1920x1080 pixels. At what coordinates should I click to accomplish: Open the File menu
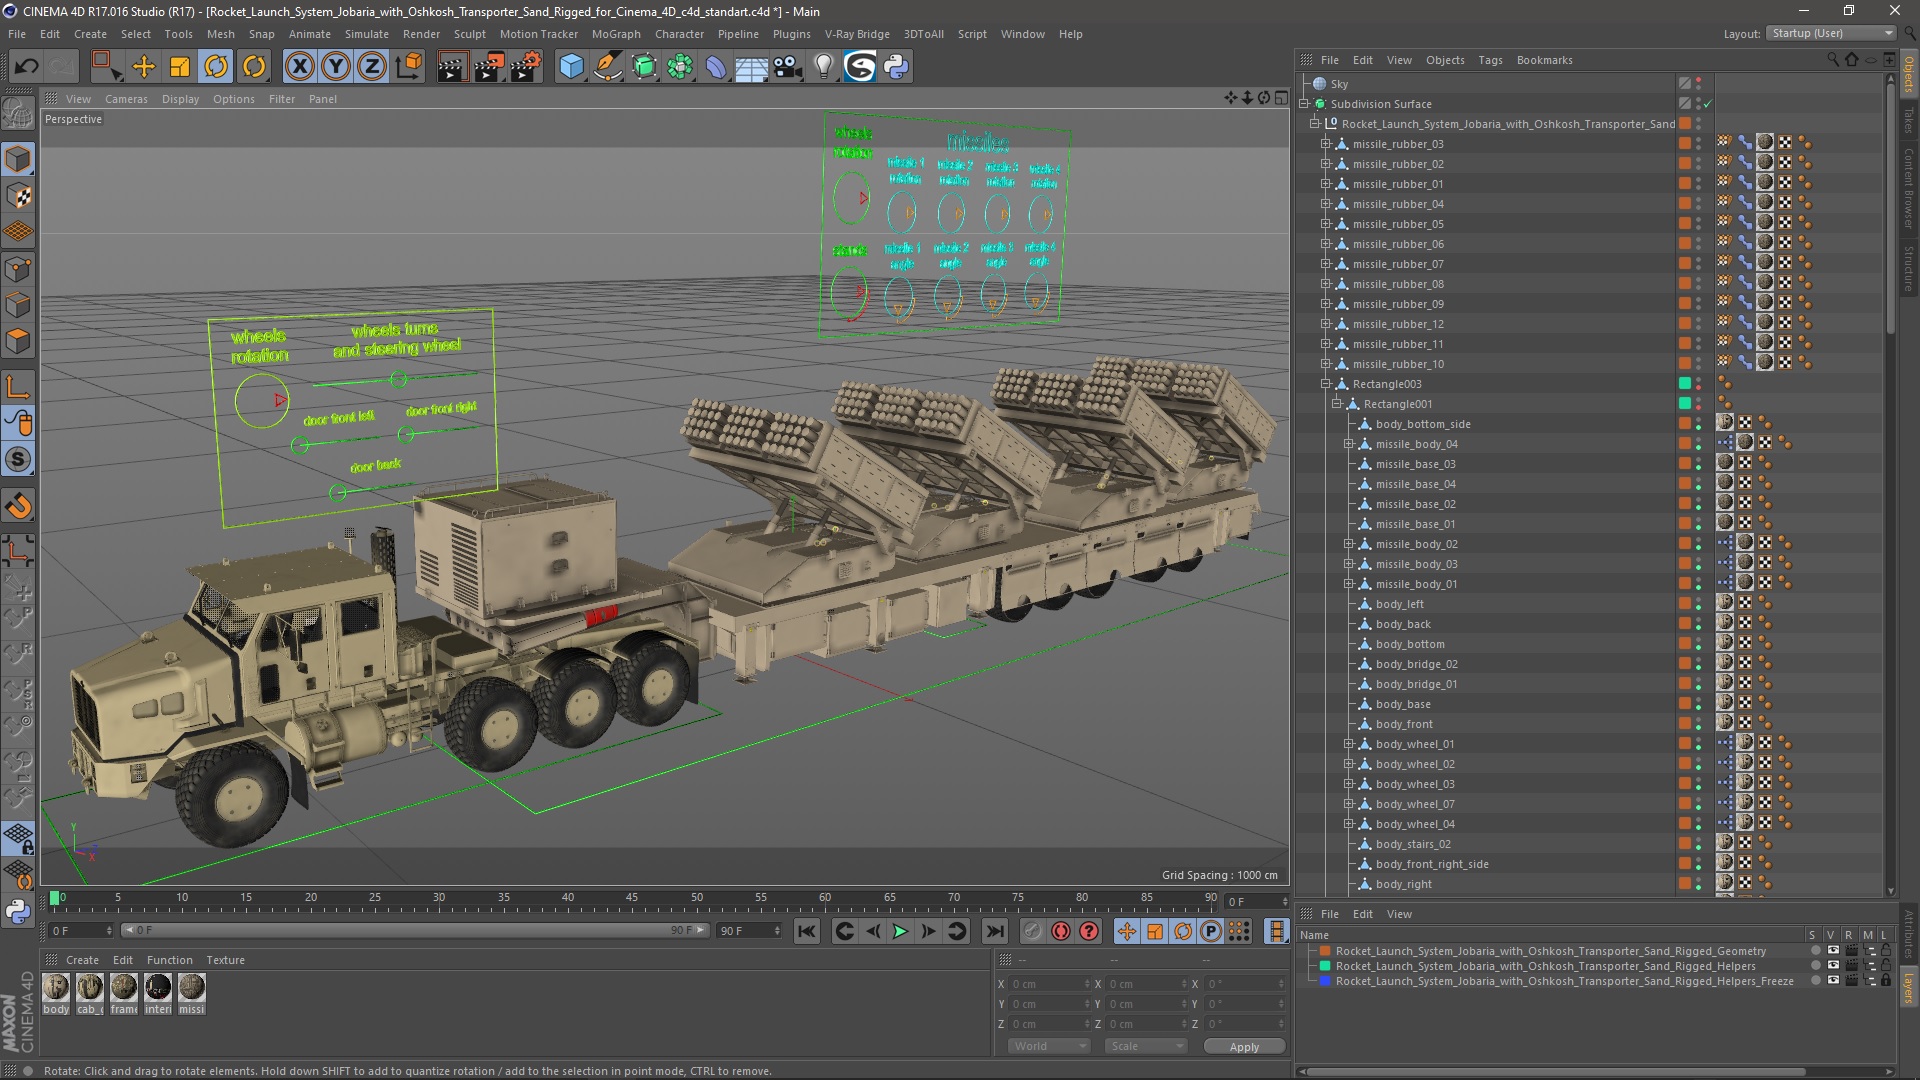pos(17,34)
